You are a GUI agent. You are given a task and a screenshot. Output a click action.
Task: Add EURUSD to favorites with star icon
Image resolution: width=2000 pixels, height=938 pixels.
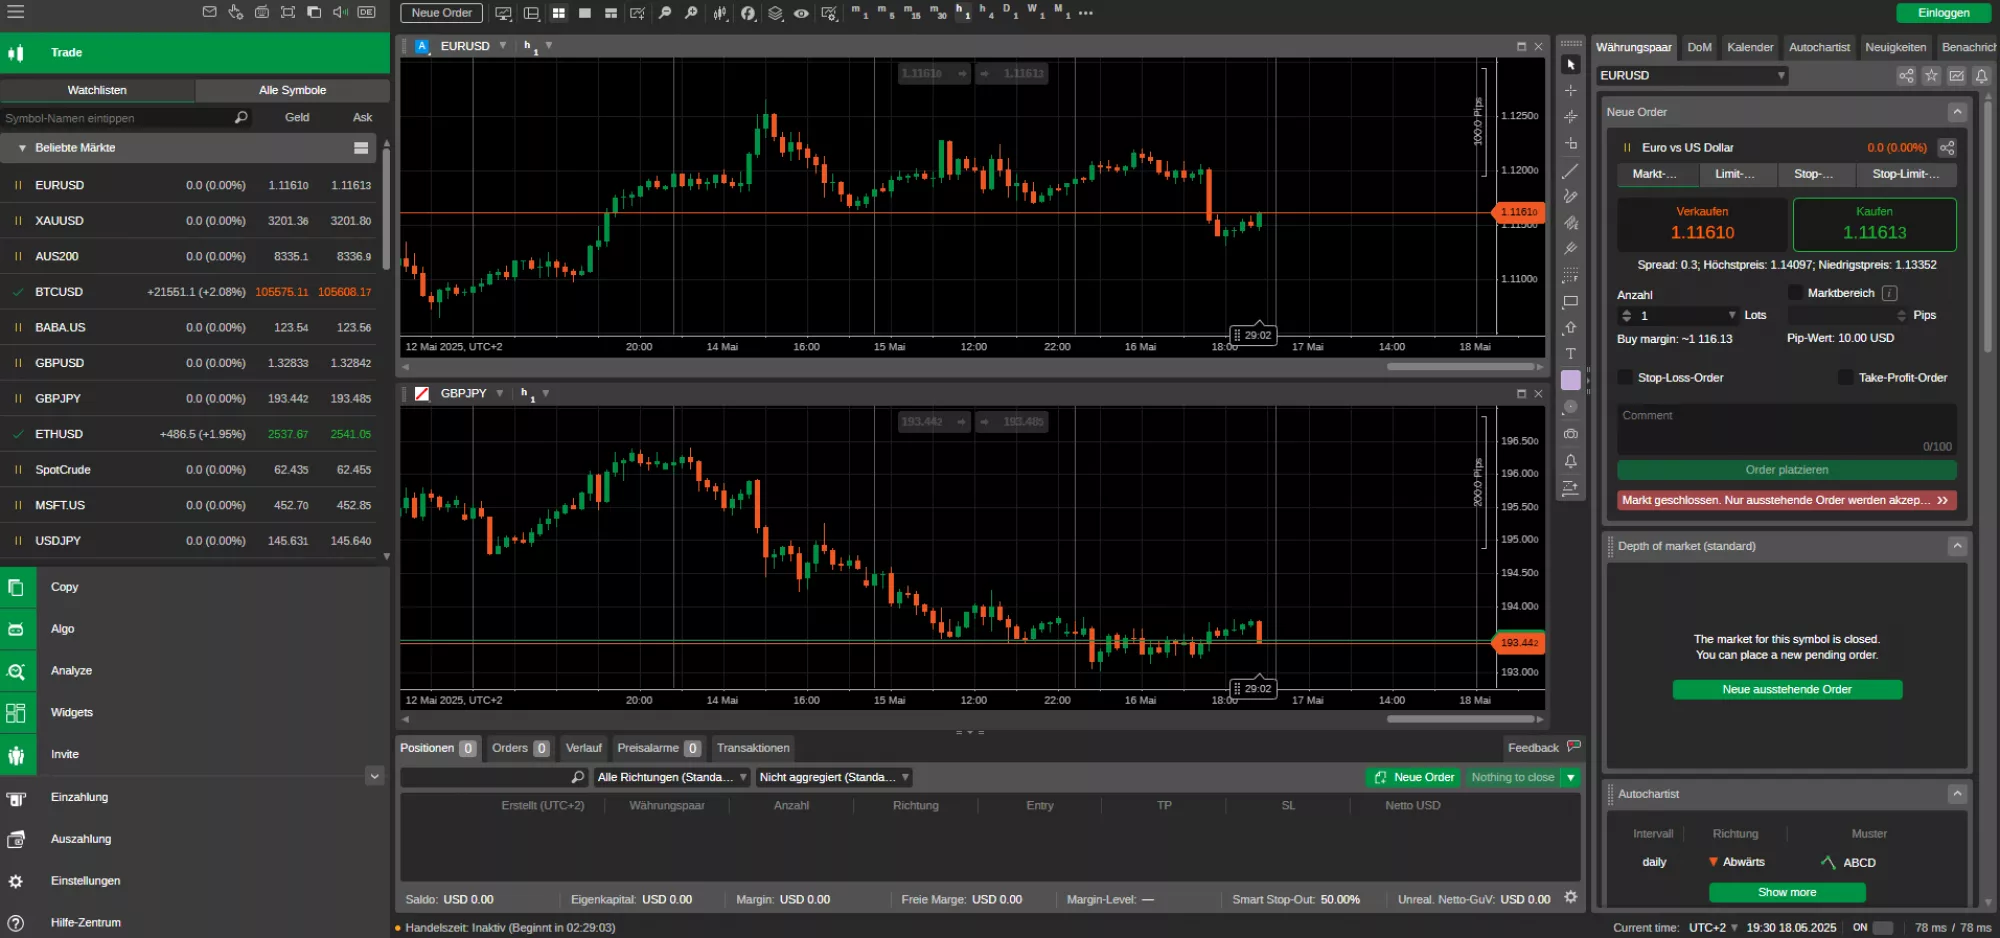(x=1931, y=76)
